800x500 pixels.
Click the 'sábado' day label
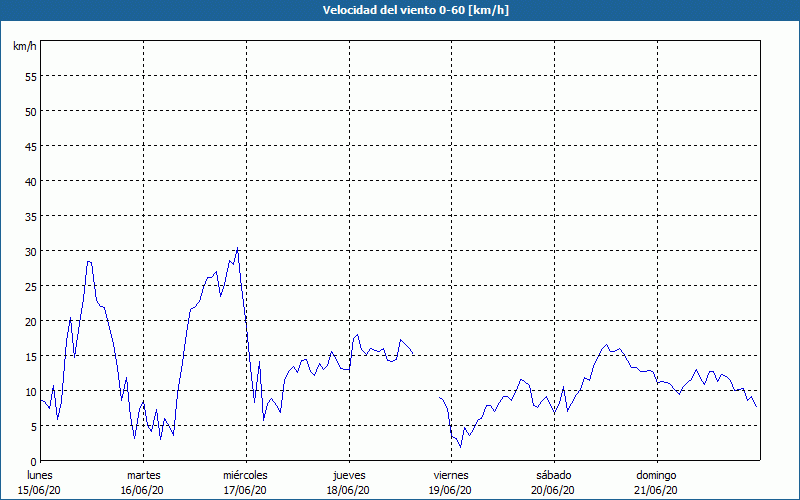[554, 475]
